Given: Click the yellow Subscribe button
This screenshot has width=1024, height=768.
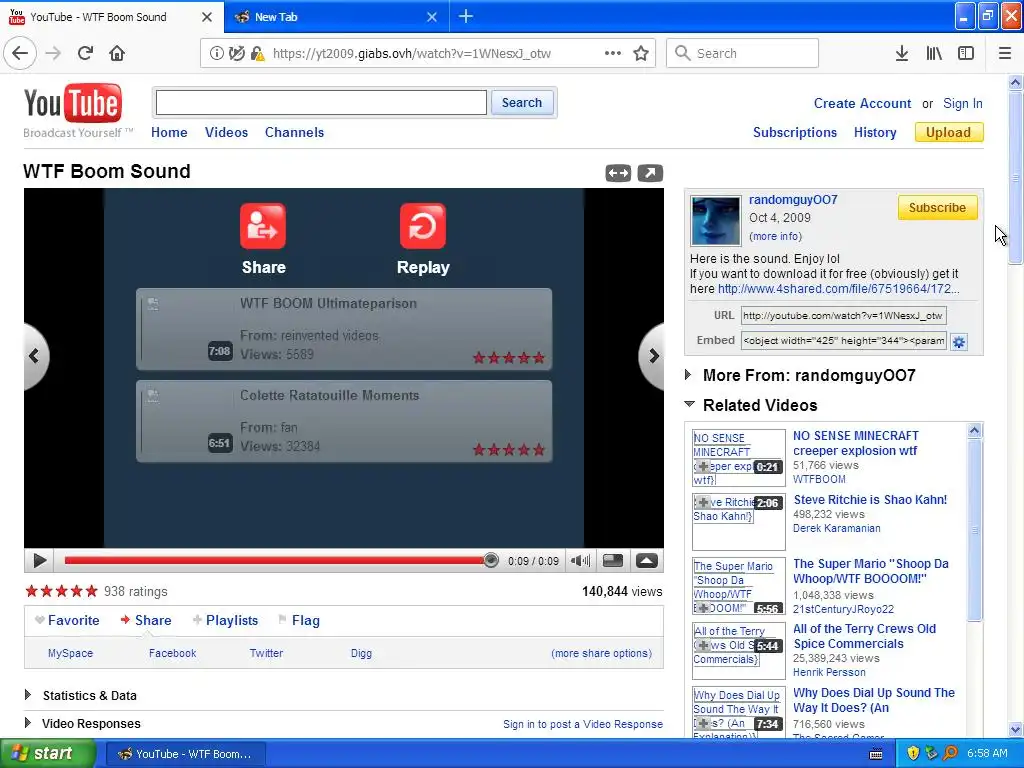Looking at the screenshot, I should click(937, 207).
